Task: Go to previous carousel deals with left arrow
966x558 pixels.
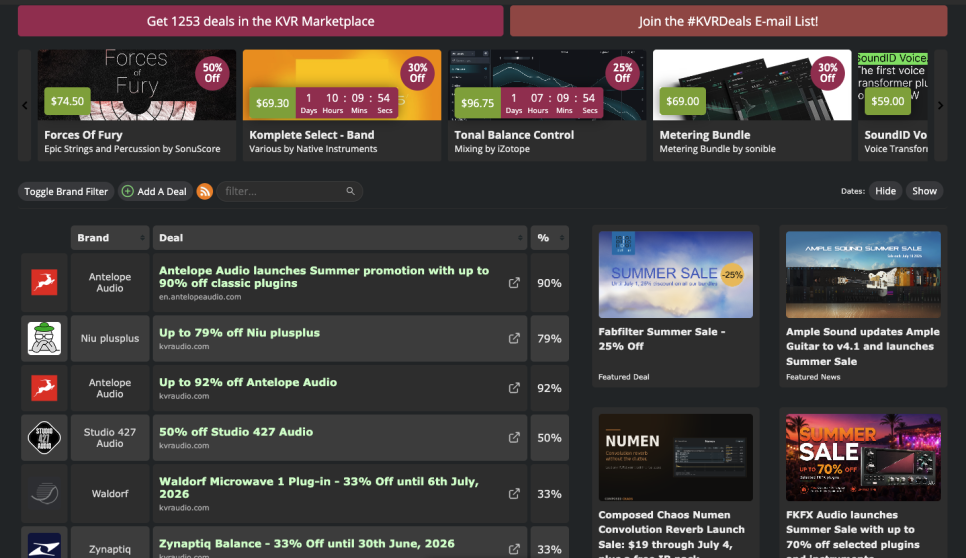Action: (x=25, y=105)
